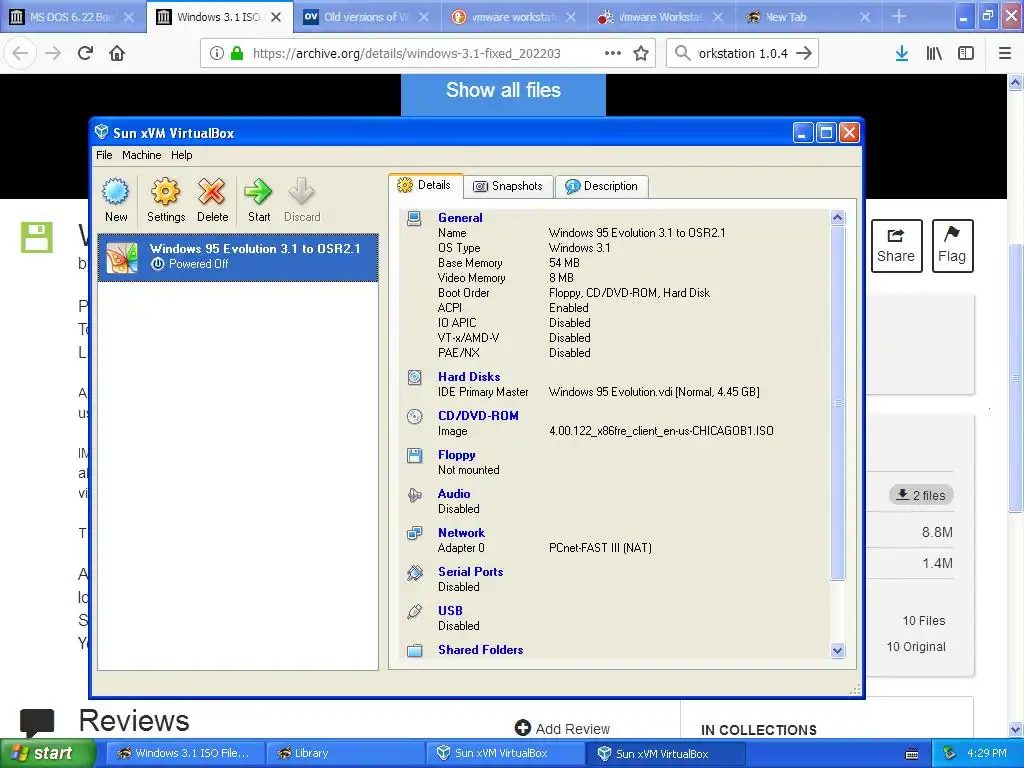Click the 4.00.122 CHICAGOB1.ISO image name
The width and height of the screenshot is (1024, 768).
661,431
